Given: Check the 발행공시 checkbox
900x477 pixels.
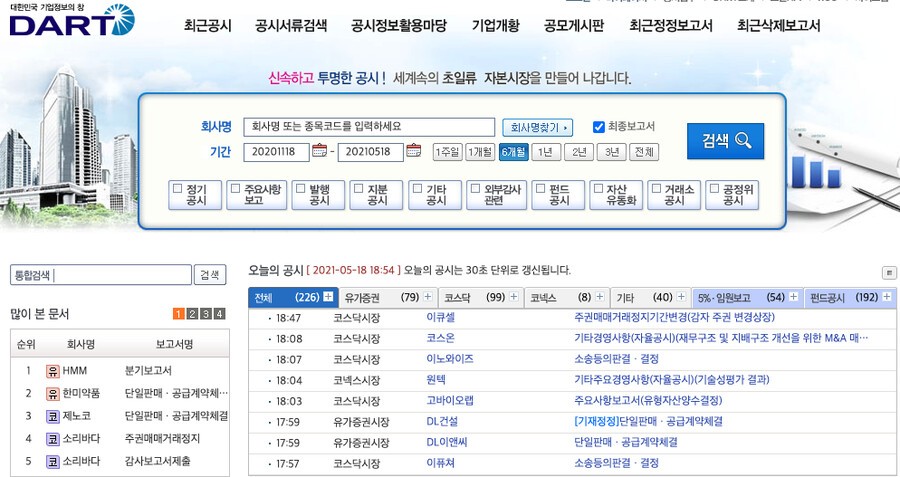Looking at the screenshot, I should (300, 188).
